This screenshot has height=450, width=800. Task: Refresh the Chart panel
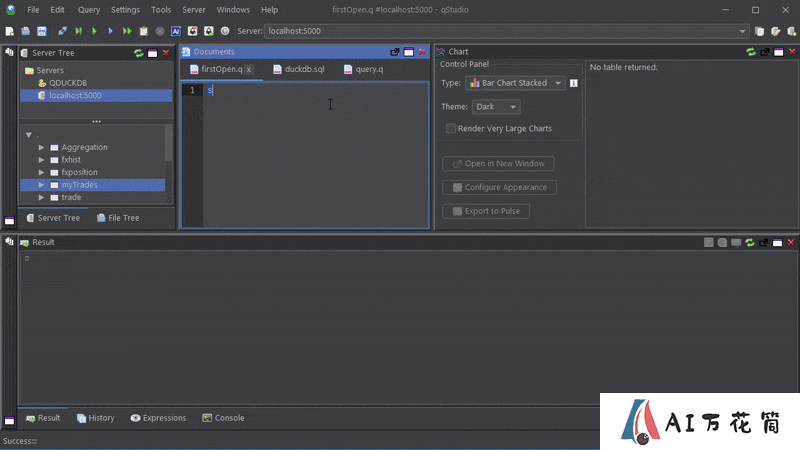tap(751, 52)
